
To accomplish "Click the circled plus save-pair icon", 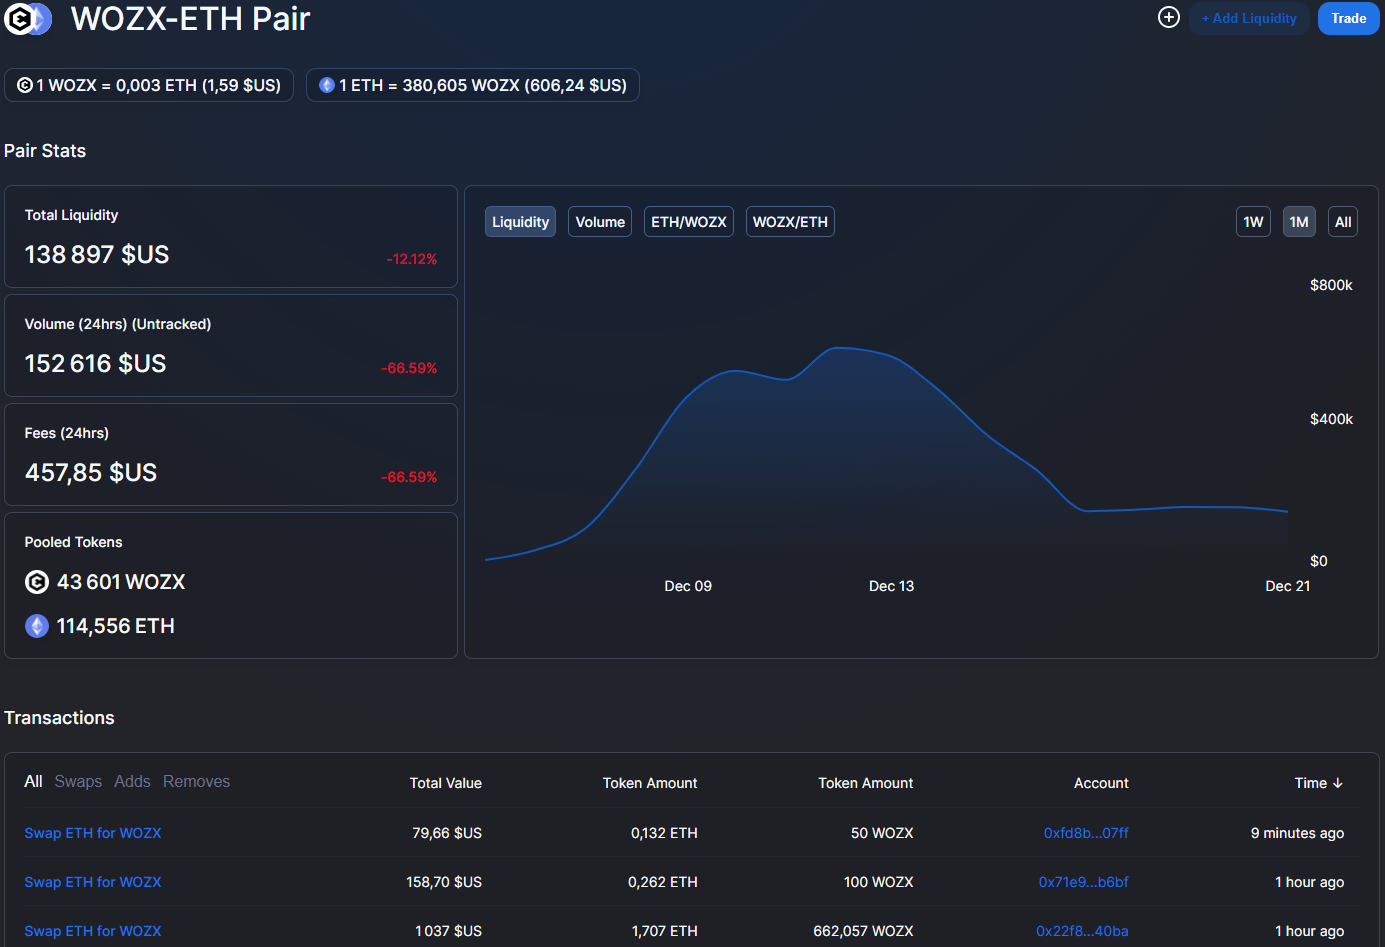I will (x=1169, y=17).
